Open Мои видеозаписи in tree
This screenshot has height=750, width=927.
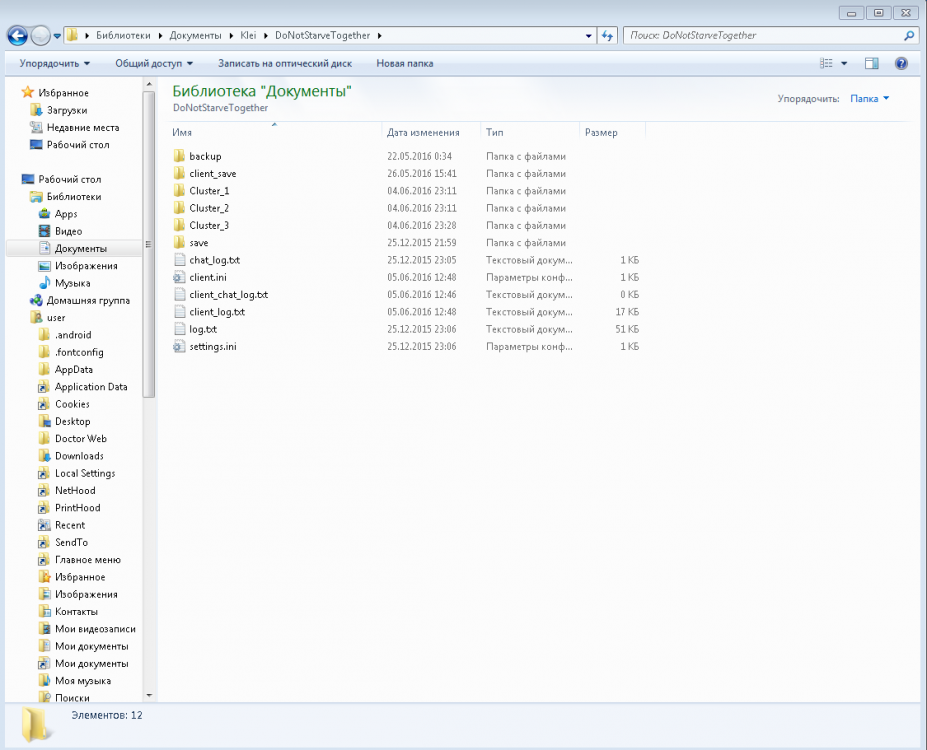pos(87,629)
